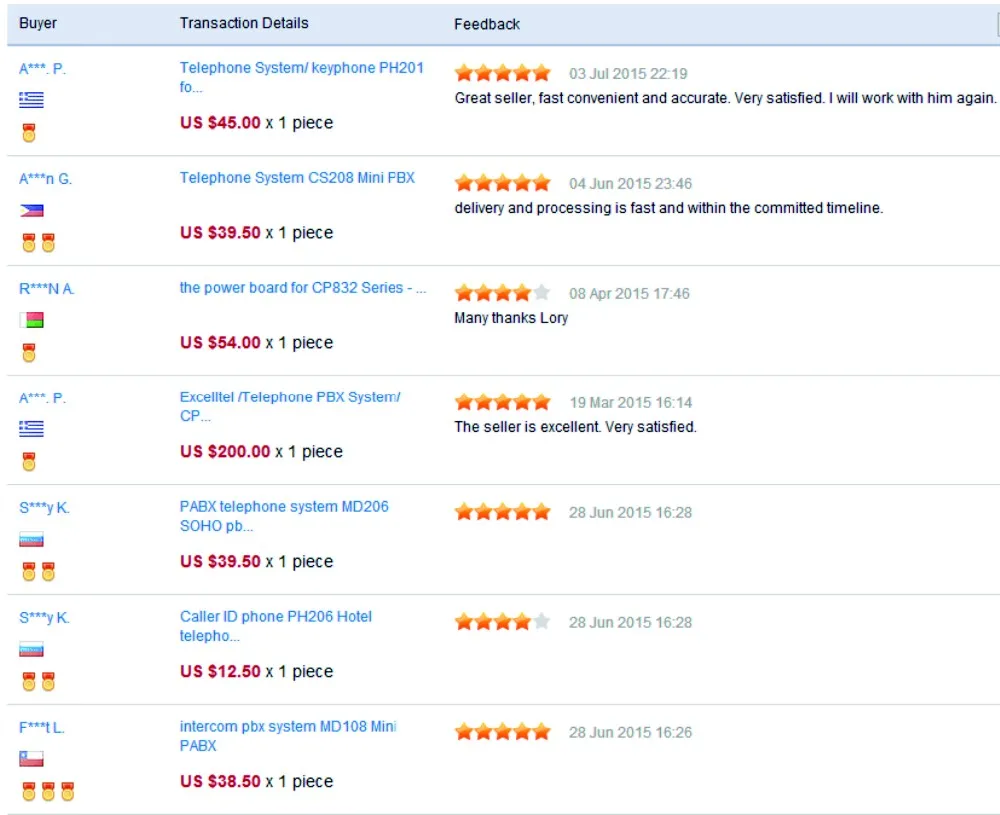Screen dimensions: 1000x815
Task: Open Excelltel /Telephone PBX System/ CP link
Action: point(290,406)
